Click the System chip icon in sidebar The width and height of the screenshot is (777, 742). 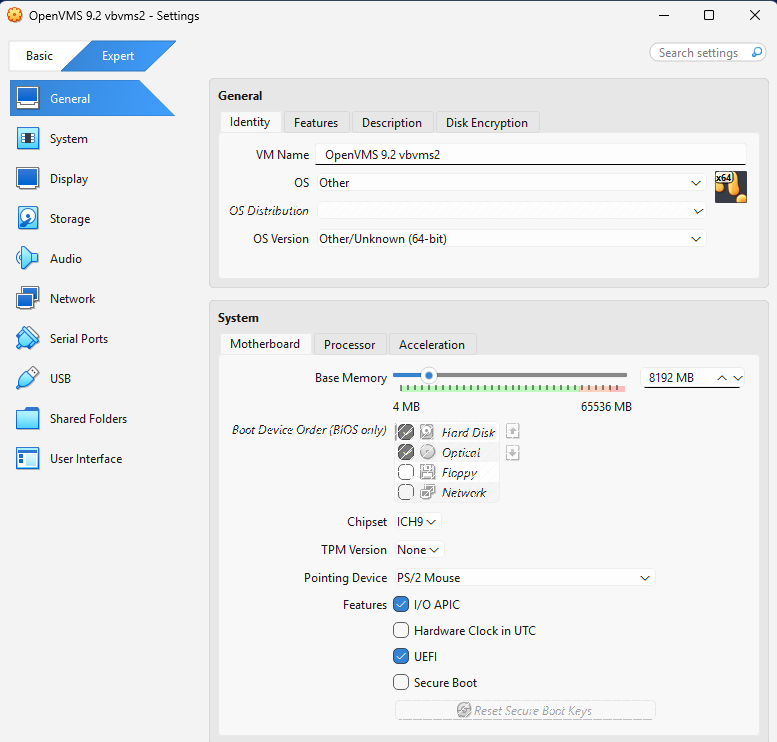tap(27, 138)
